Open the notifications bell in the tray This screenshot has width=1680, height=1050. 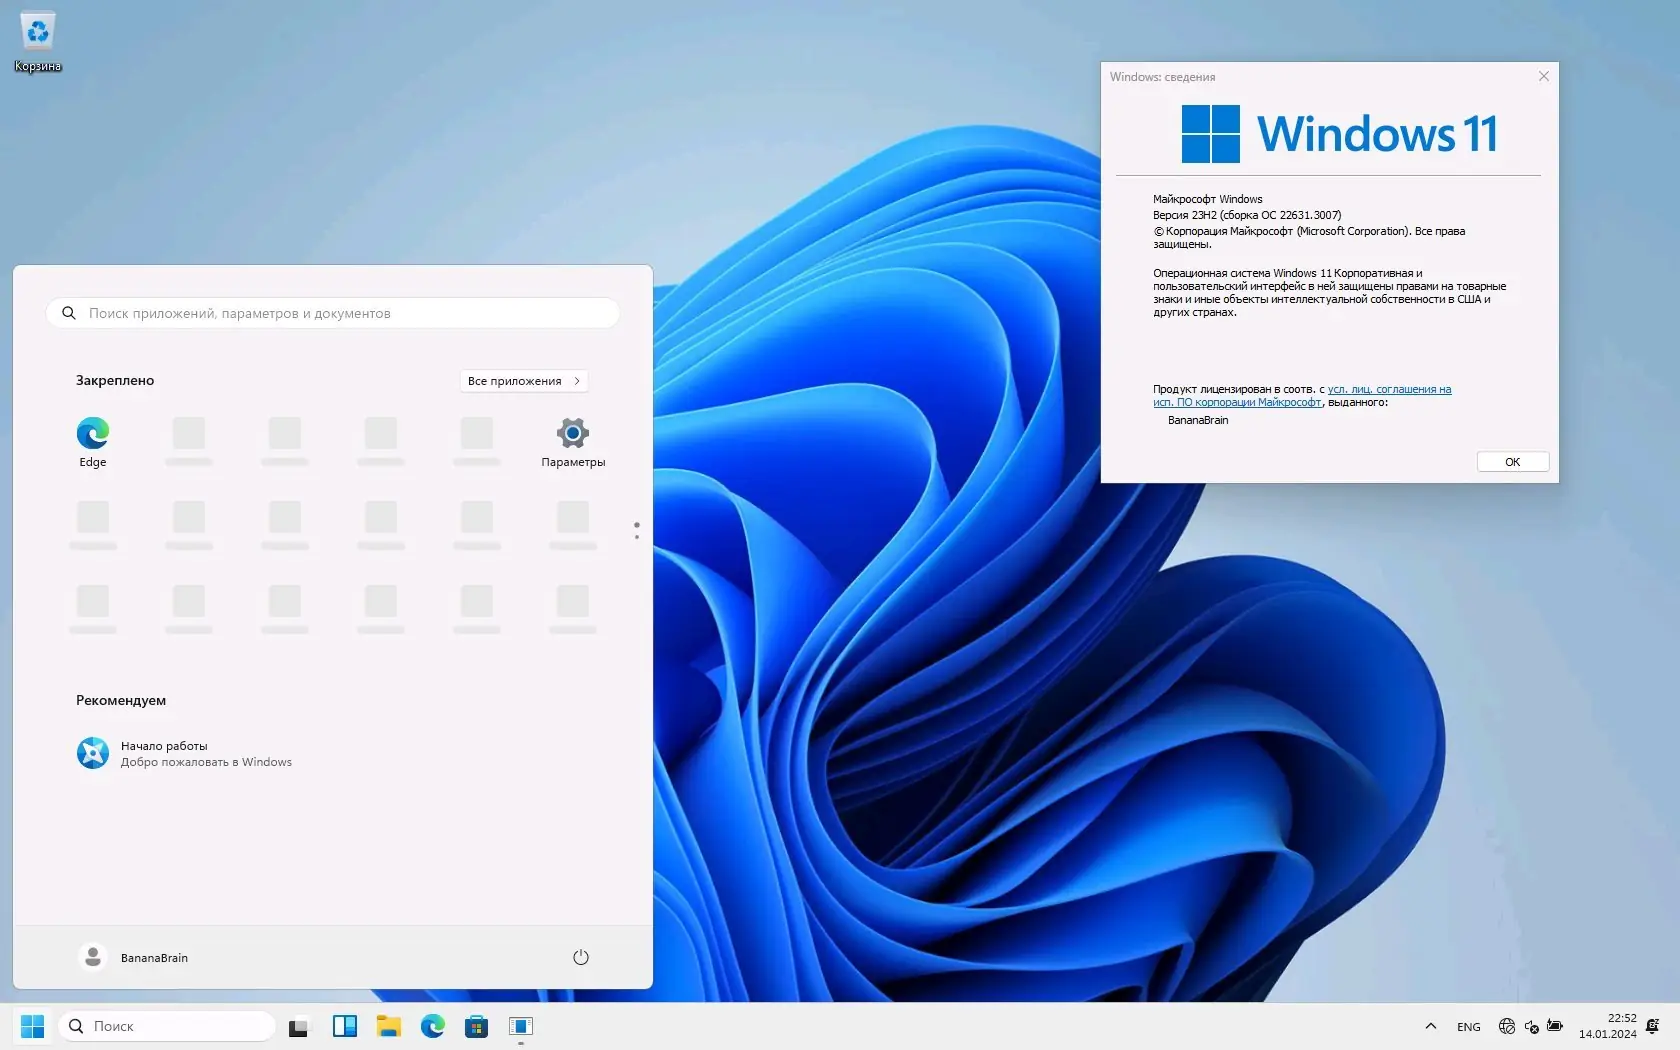tap(1652, 1026)
